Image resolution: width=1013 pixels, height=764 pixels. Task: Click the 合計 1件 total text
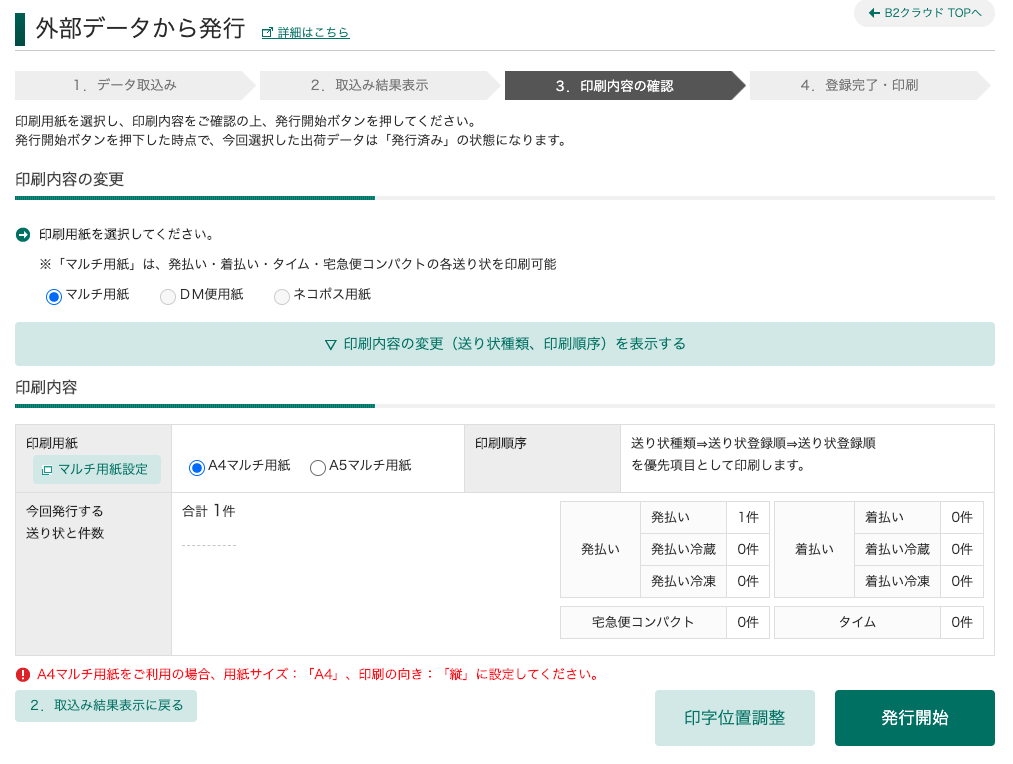click(209, 511)
